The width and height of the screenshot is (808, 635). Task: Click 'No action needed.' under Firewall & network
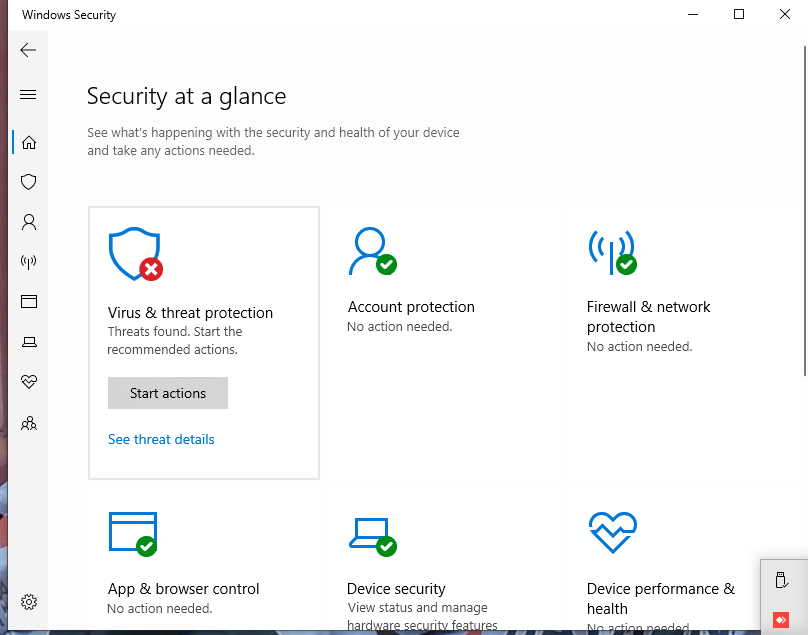(x=639, y=347)
